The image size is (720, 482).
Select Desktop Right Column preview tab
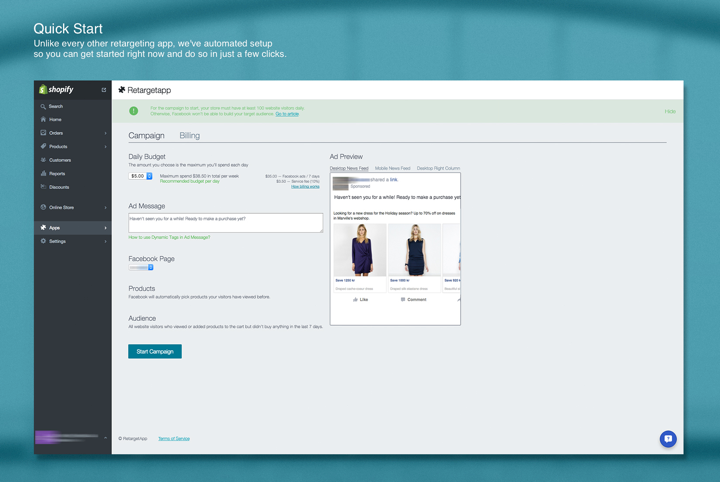438,168
